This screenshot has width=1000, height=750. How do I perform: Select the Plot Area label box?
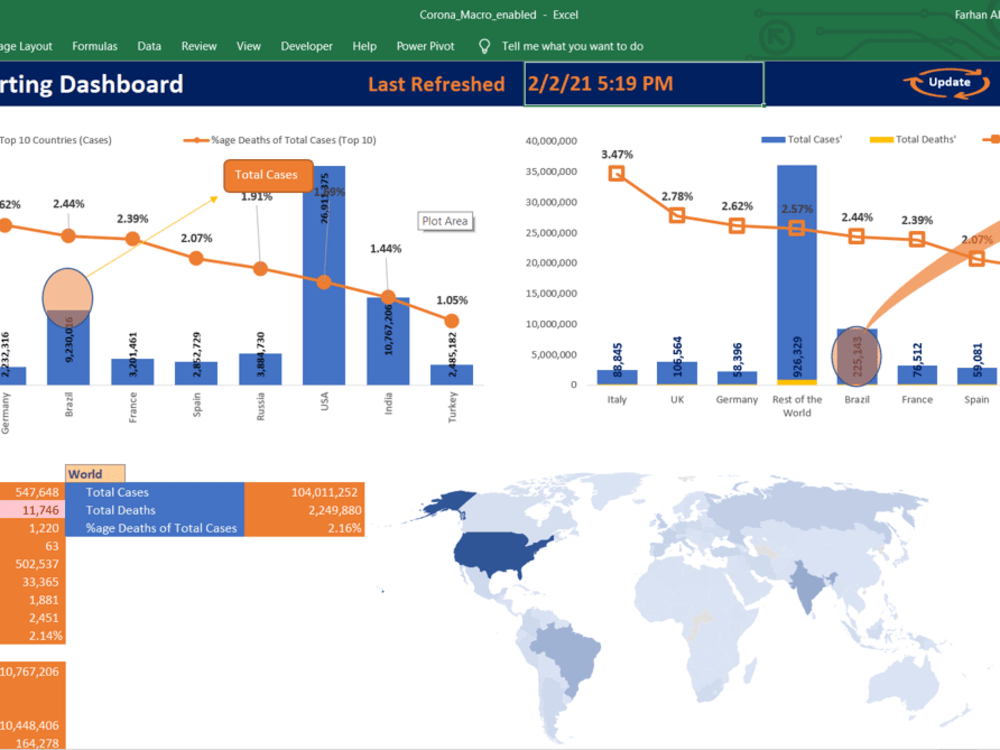[x=444, y=220]
